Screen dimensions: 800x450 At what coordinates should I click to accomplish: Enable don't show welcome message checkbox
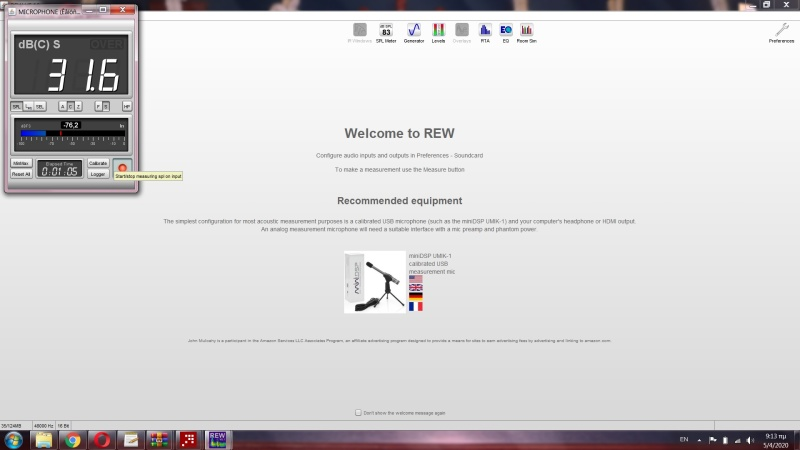pos(359,412)
